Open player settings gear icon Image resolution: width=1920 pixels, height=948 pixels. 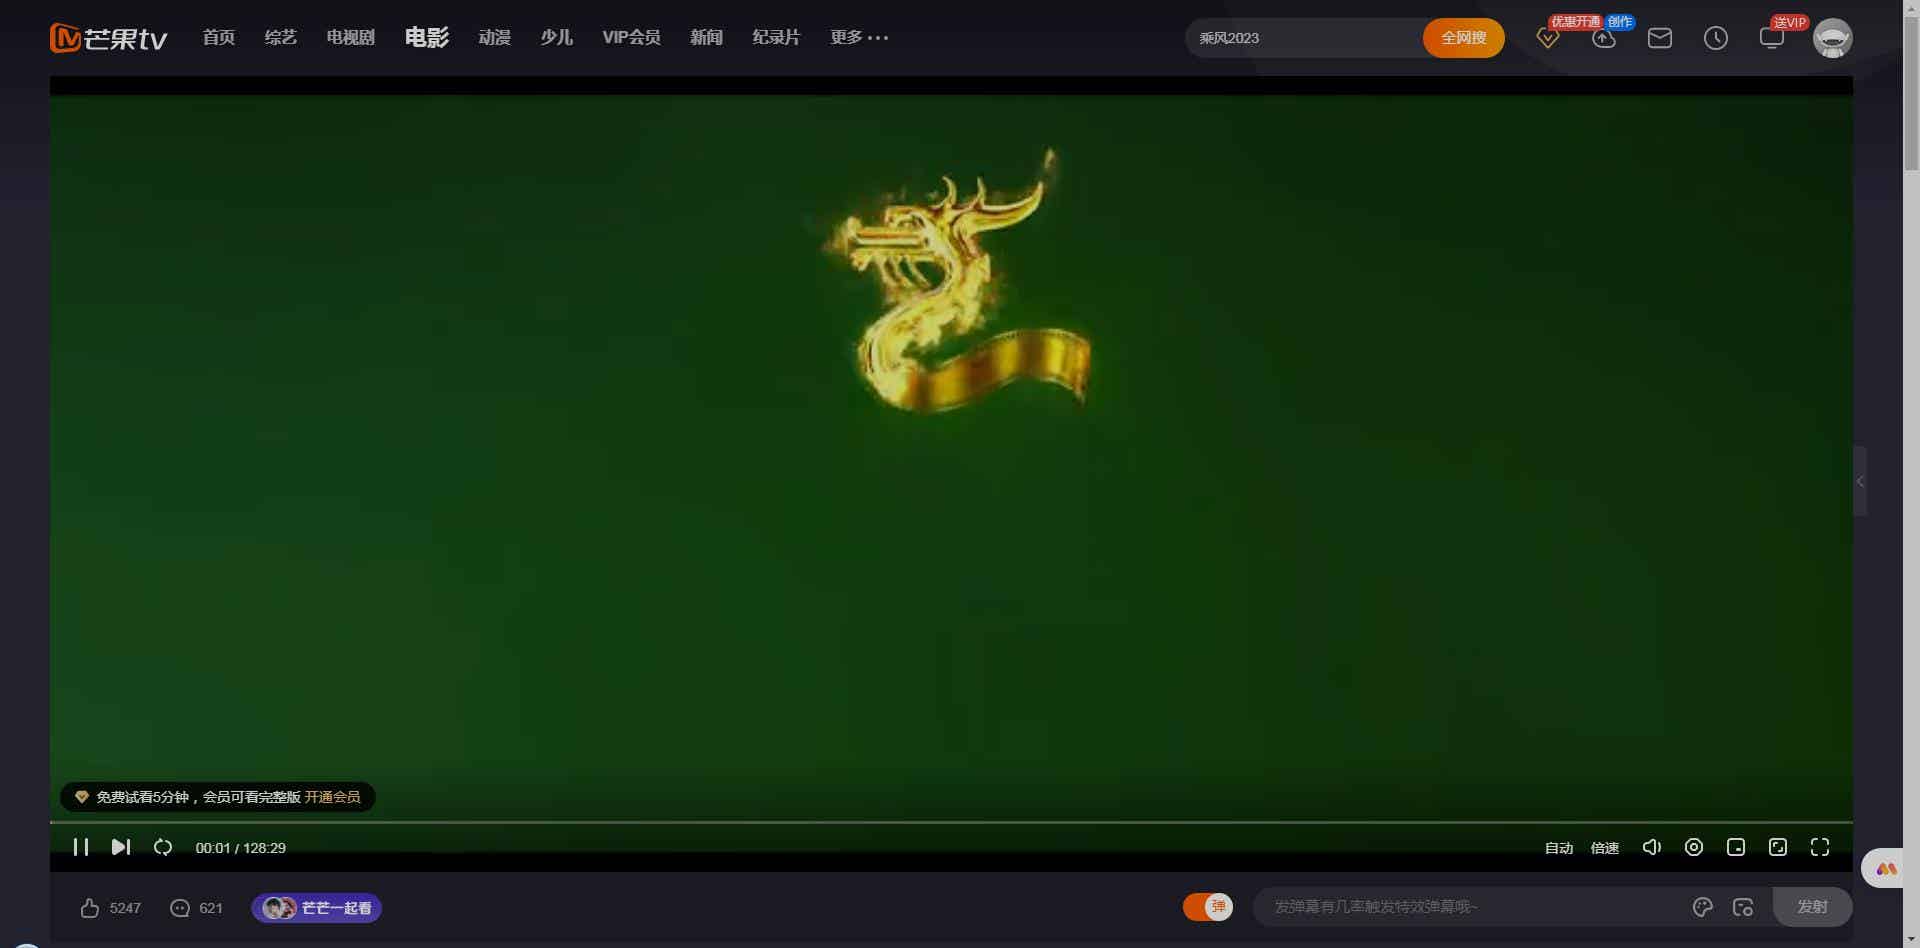click(1693, 847)
